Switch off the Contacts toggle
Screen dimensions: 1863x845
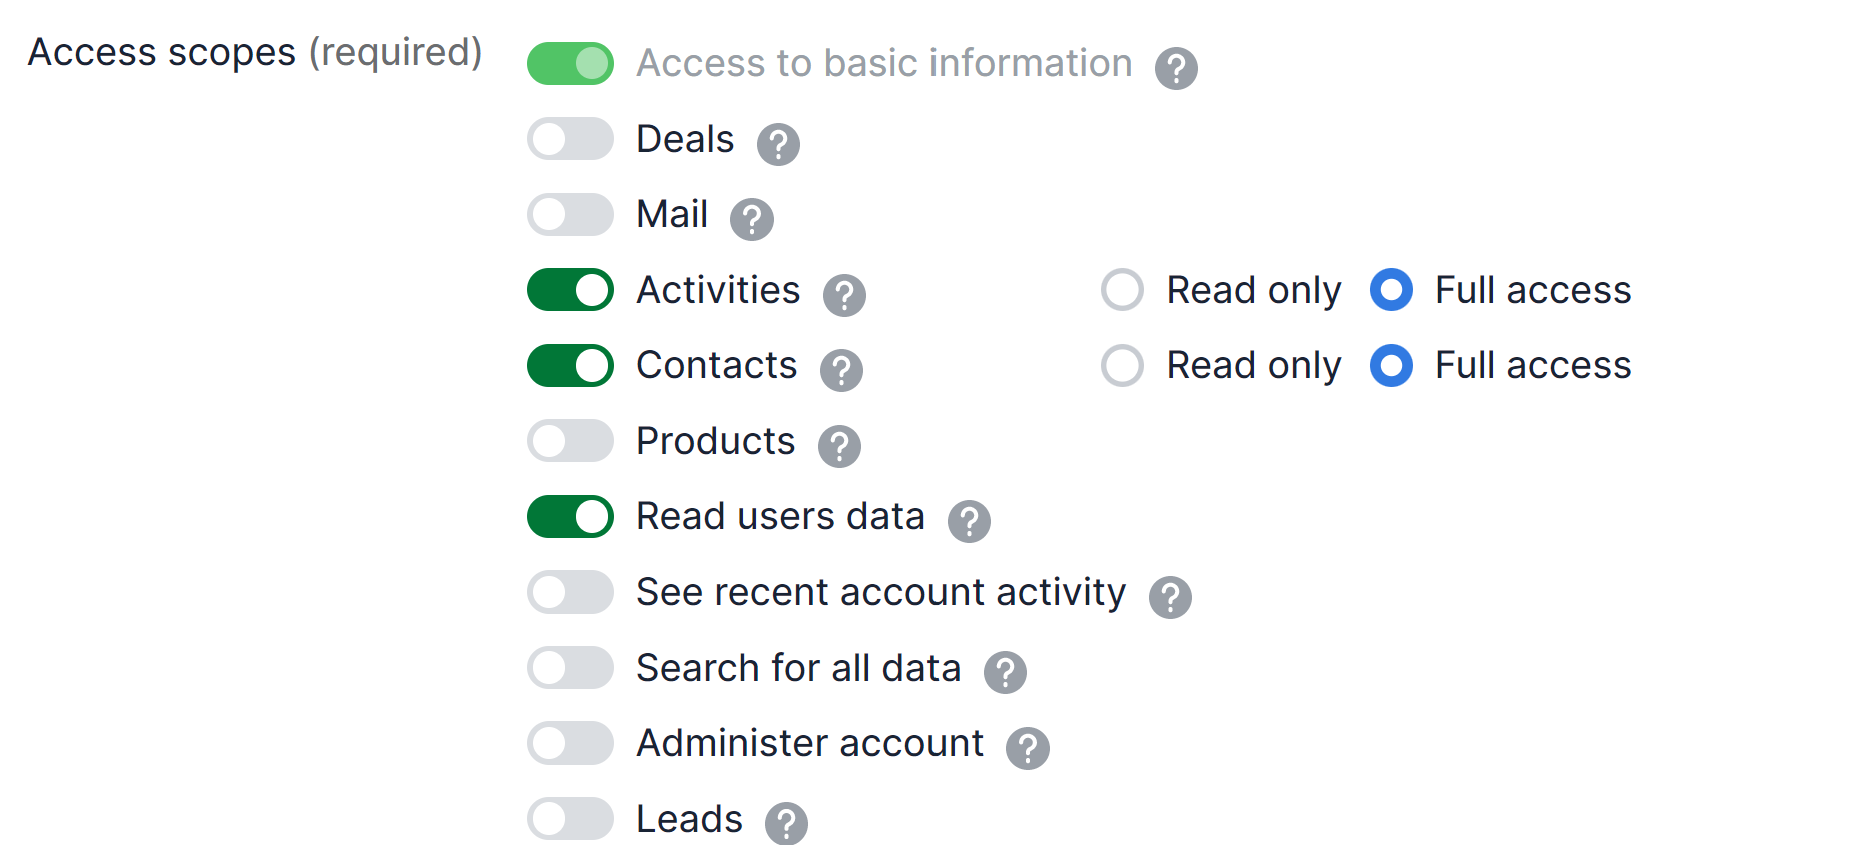(x=570, y=365)
